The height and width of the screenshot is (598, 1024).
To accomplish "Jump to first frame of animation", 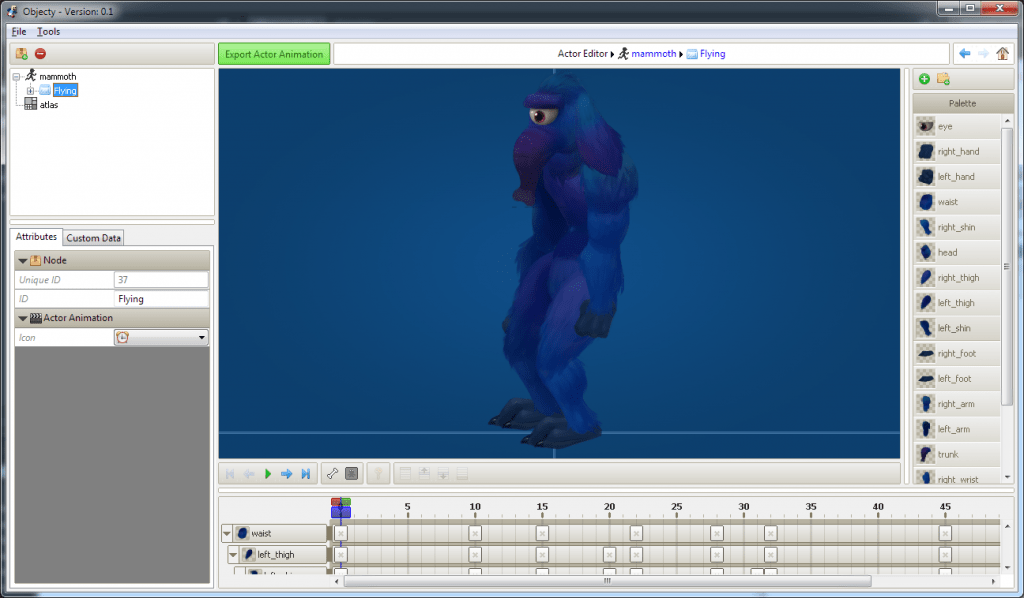I will tap(230, 474).
